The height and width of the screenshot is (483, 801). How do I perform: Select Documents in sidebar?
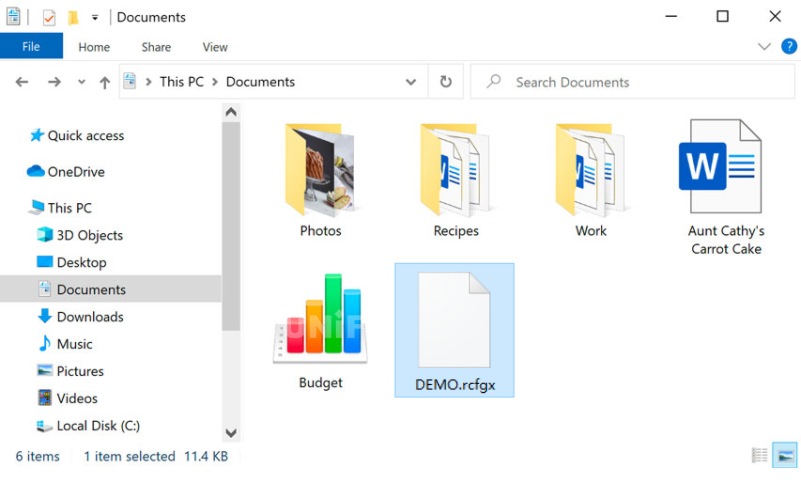point(110,289)
